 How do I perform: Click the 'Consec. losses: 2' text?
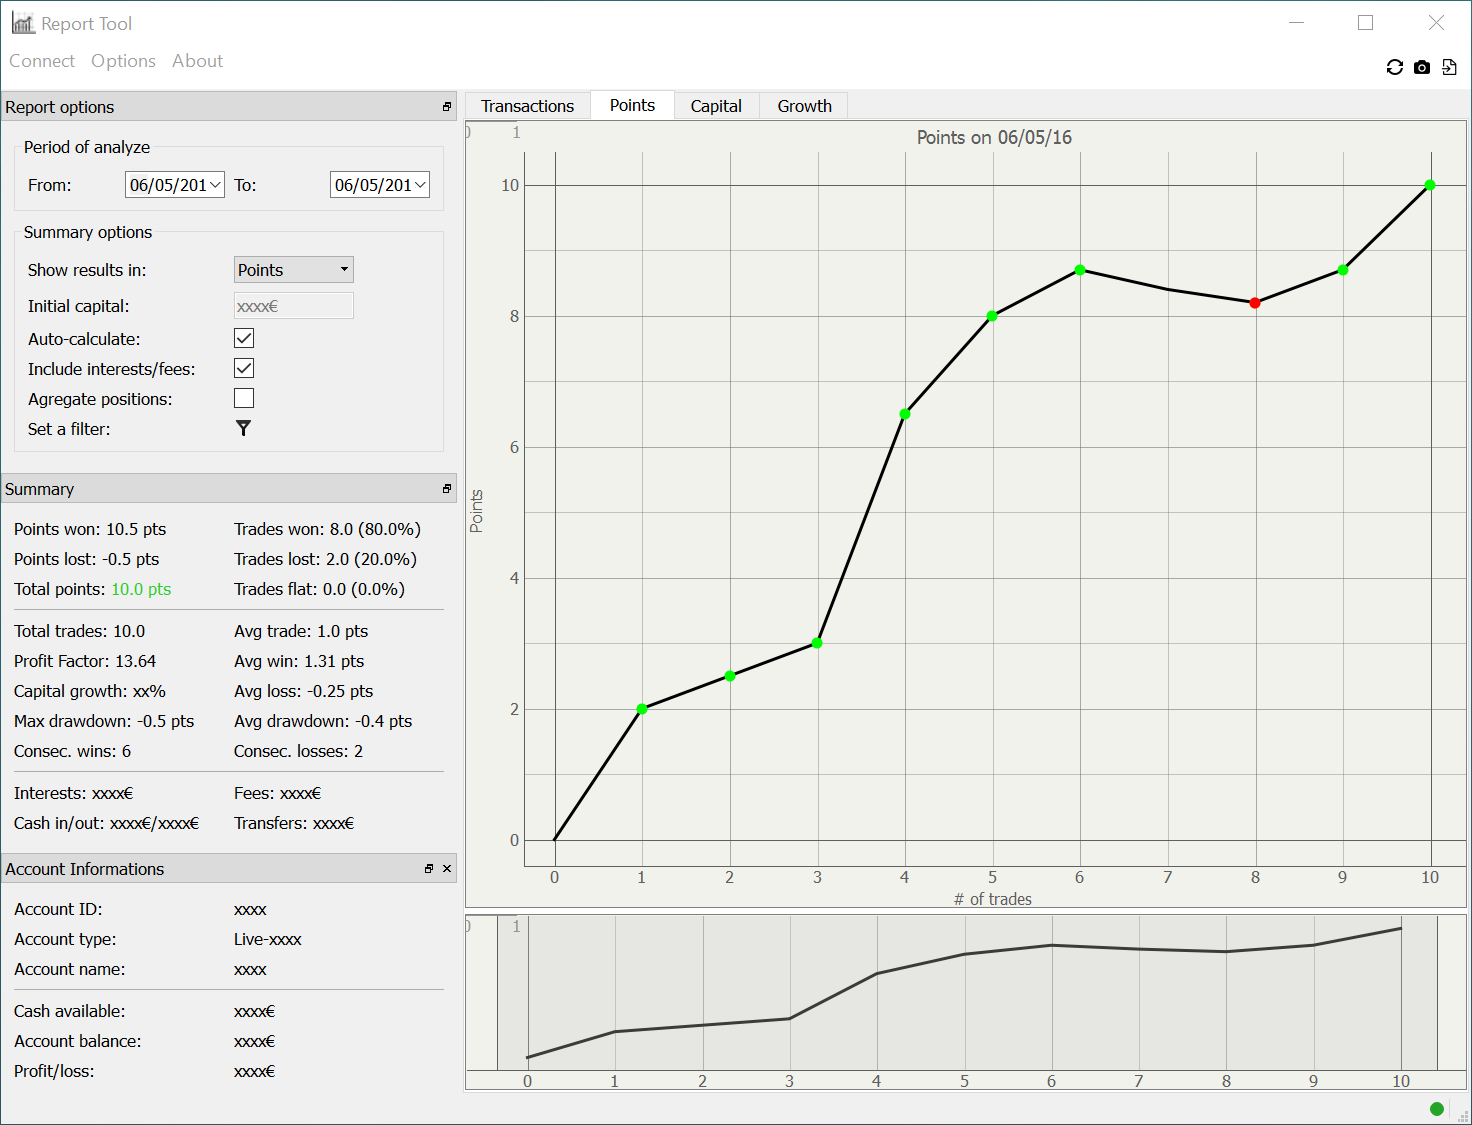pyautogui.click(x=298, y=751)
